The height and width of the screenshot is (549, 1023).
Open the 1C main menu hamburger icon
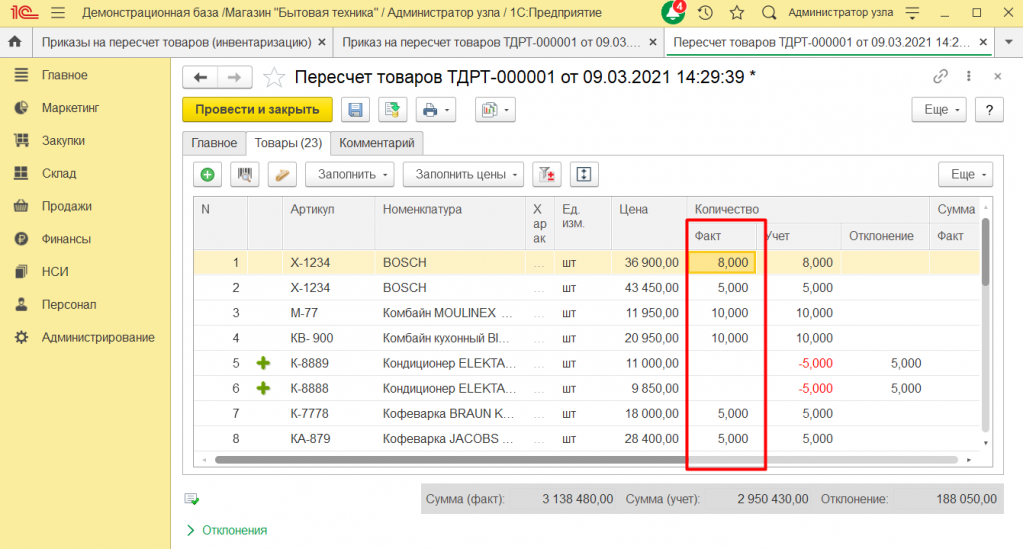point(58,12)
